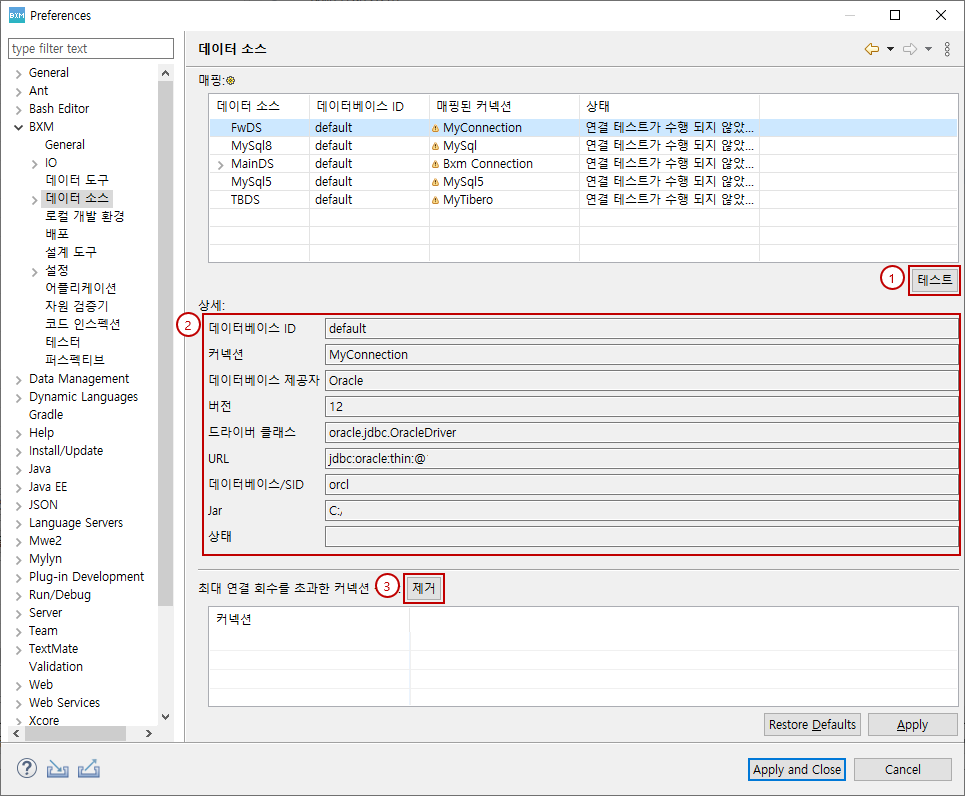This screenshot has width=965, height=796.
Task: Click the yellow back navigation arrow
Action: [x=871, y=49]
